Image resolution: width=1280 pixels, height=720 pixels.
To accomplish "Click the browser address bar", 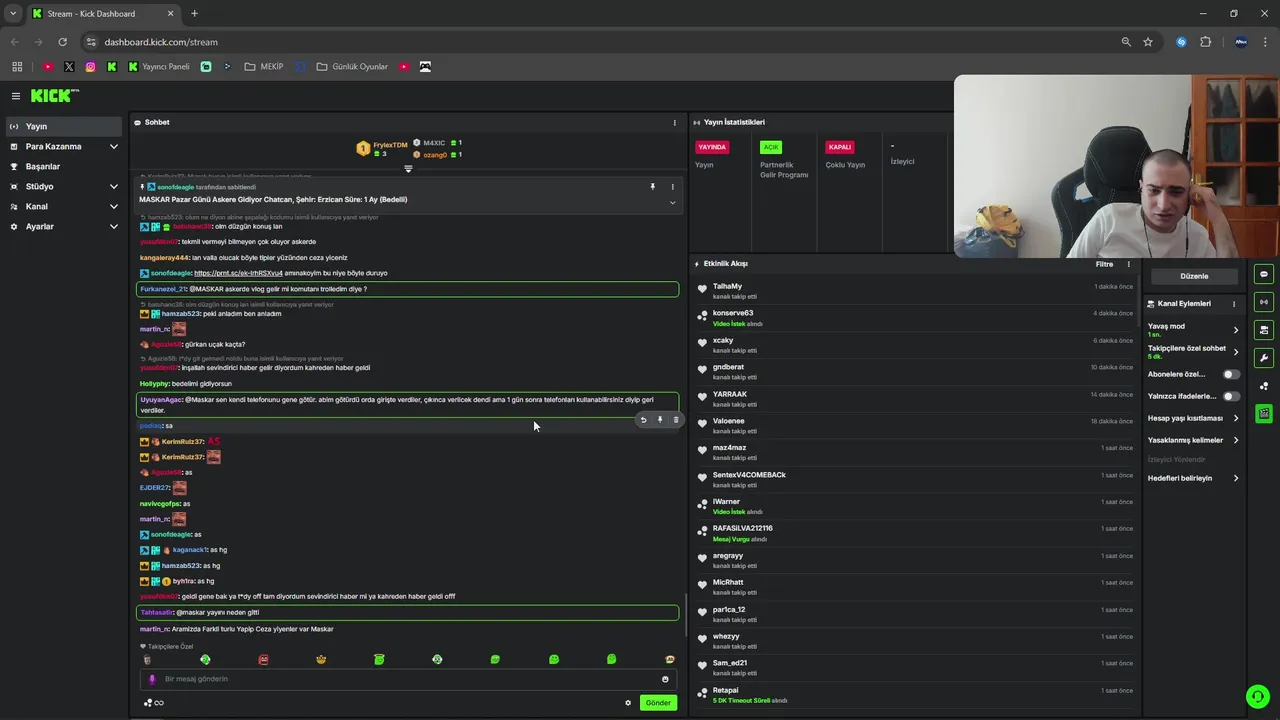I will (x=600, y=42).
